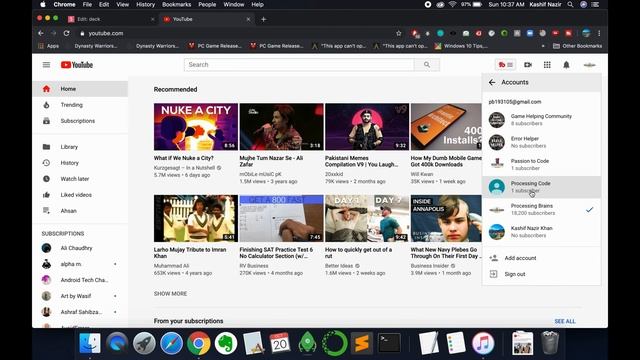640x360 pixels.
Task: Open the Bookmarks menu
Action: tap(176, 4)
